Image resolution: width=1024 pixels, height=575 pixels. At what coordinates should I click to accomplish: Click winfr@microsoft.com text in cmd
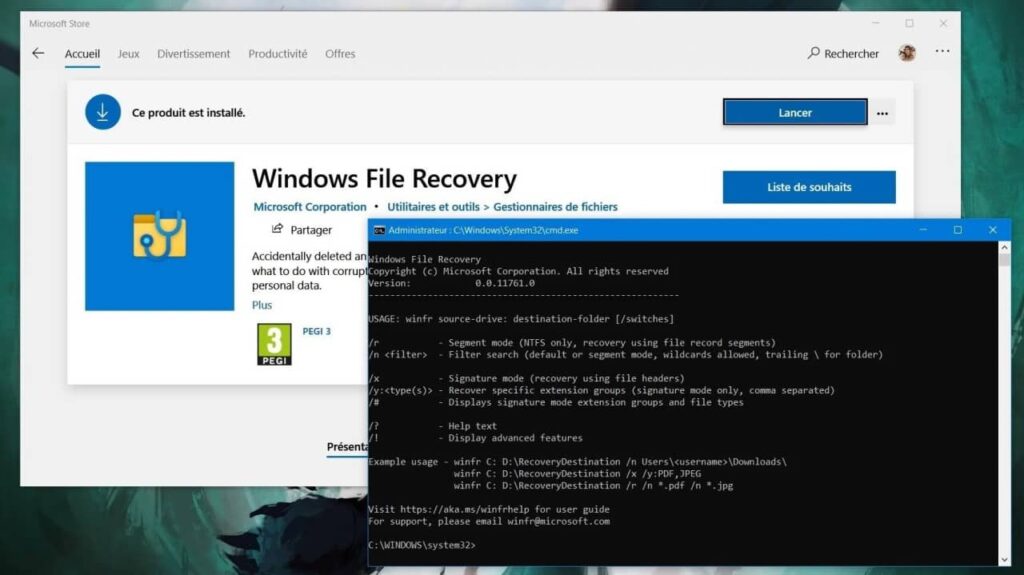(558, 521)
